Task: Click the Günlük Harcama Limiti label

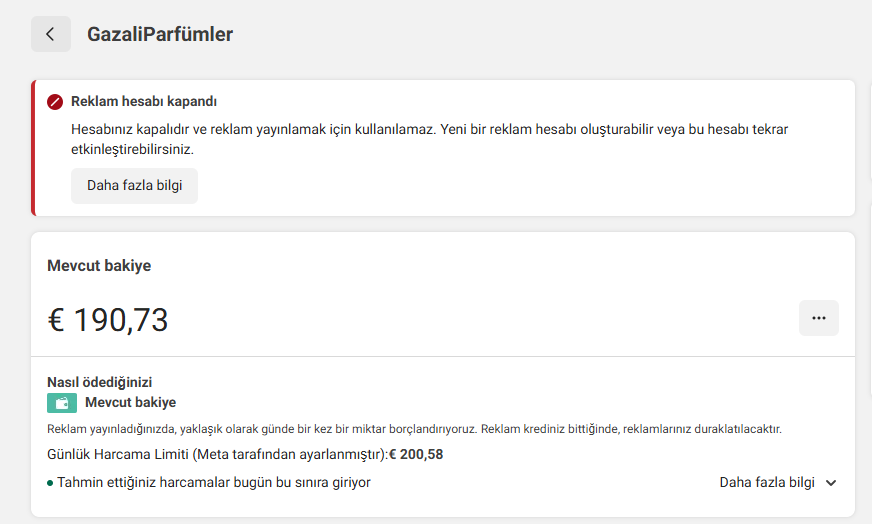Action: tap(216, 454)
